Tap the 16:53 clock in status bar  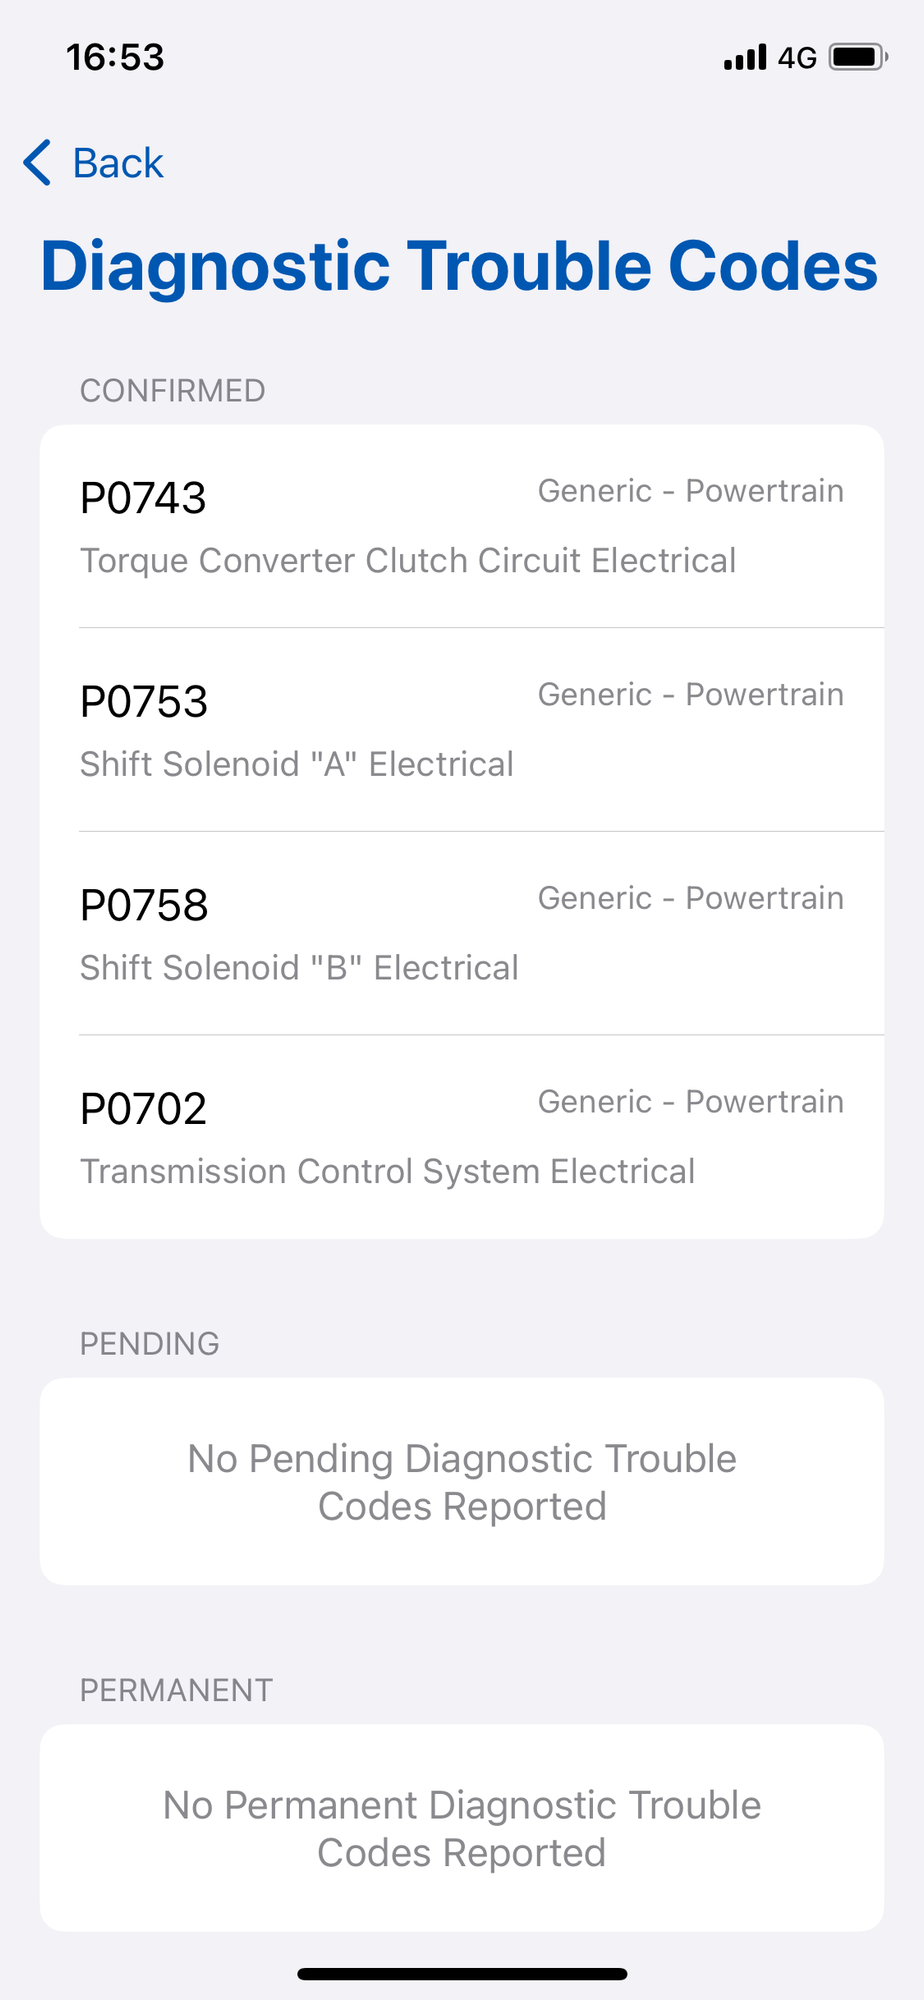[x=115, y=57]
